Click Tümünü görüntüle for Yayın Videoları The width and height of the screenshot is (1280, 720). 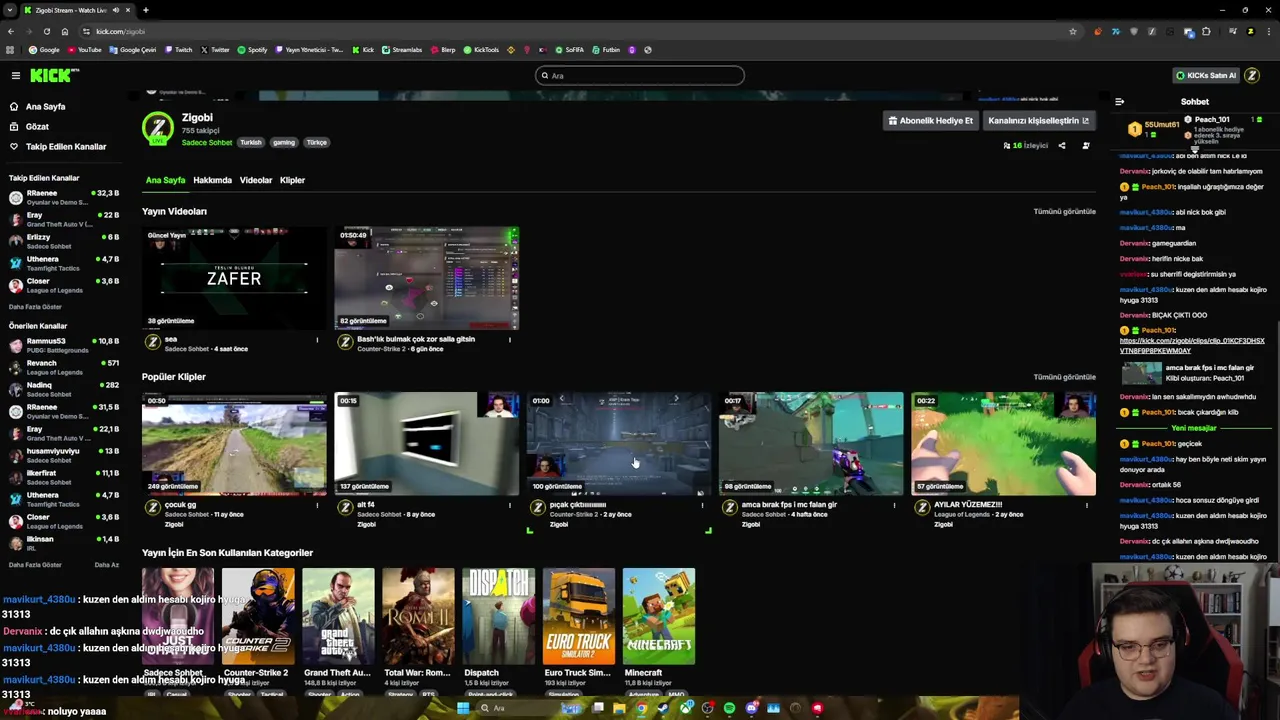1064,212
